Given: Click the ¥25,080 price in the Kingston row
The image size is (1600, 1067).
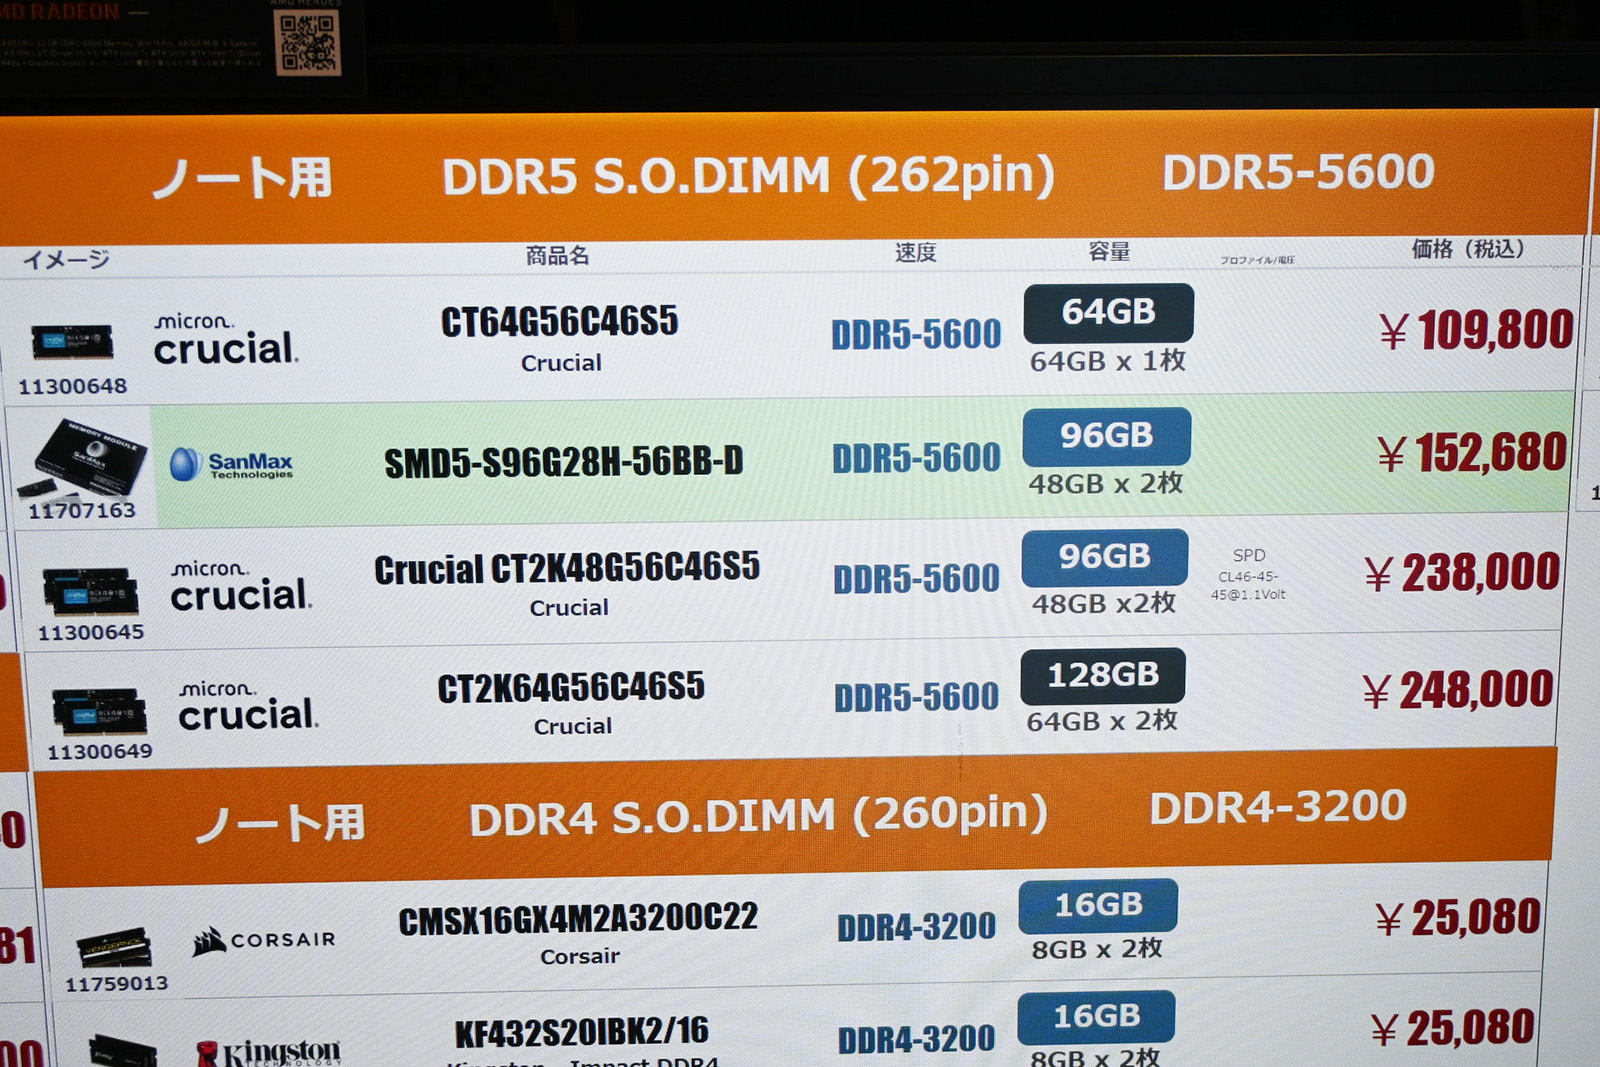Looking at the screenshot, I should click(x=1452, y=1028).
